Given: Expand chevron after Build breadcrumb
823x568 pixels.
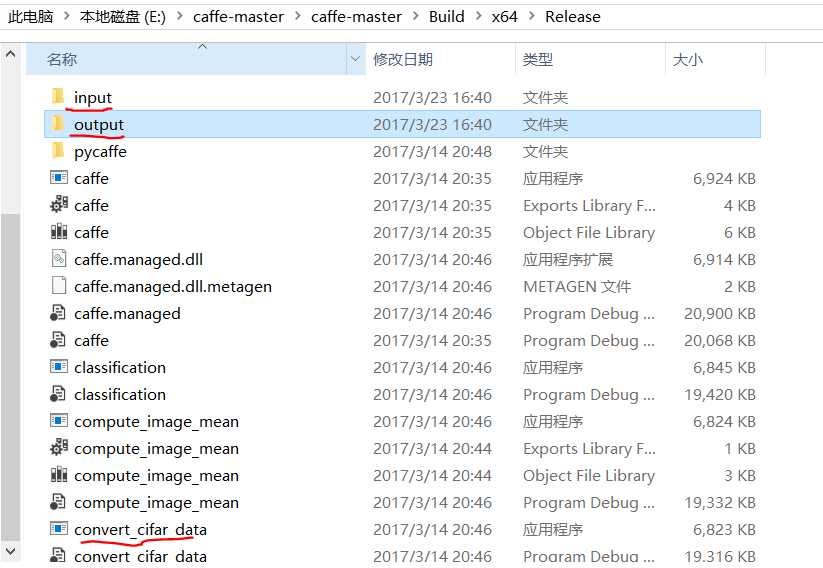Looking at the screenshot, I should coord(478,16).
